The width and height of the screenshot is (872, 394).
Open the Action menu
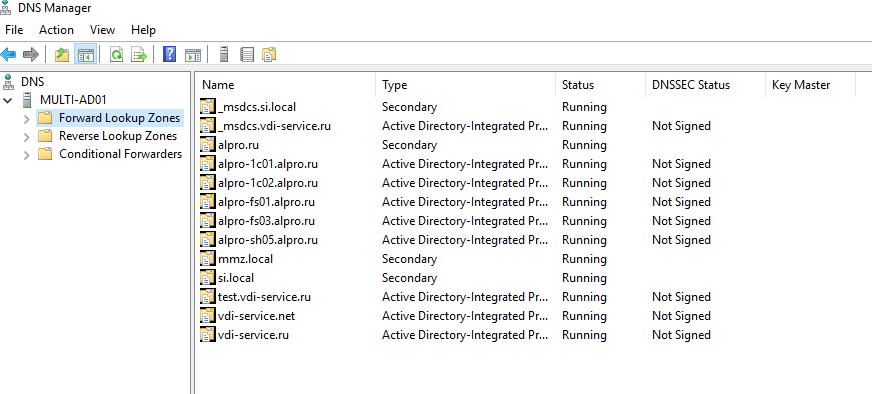point(56,30)
